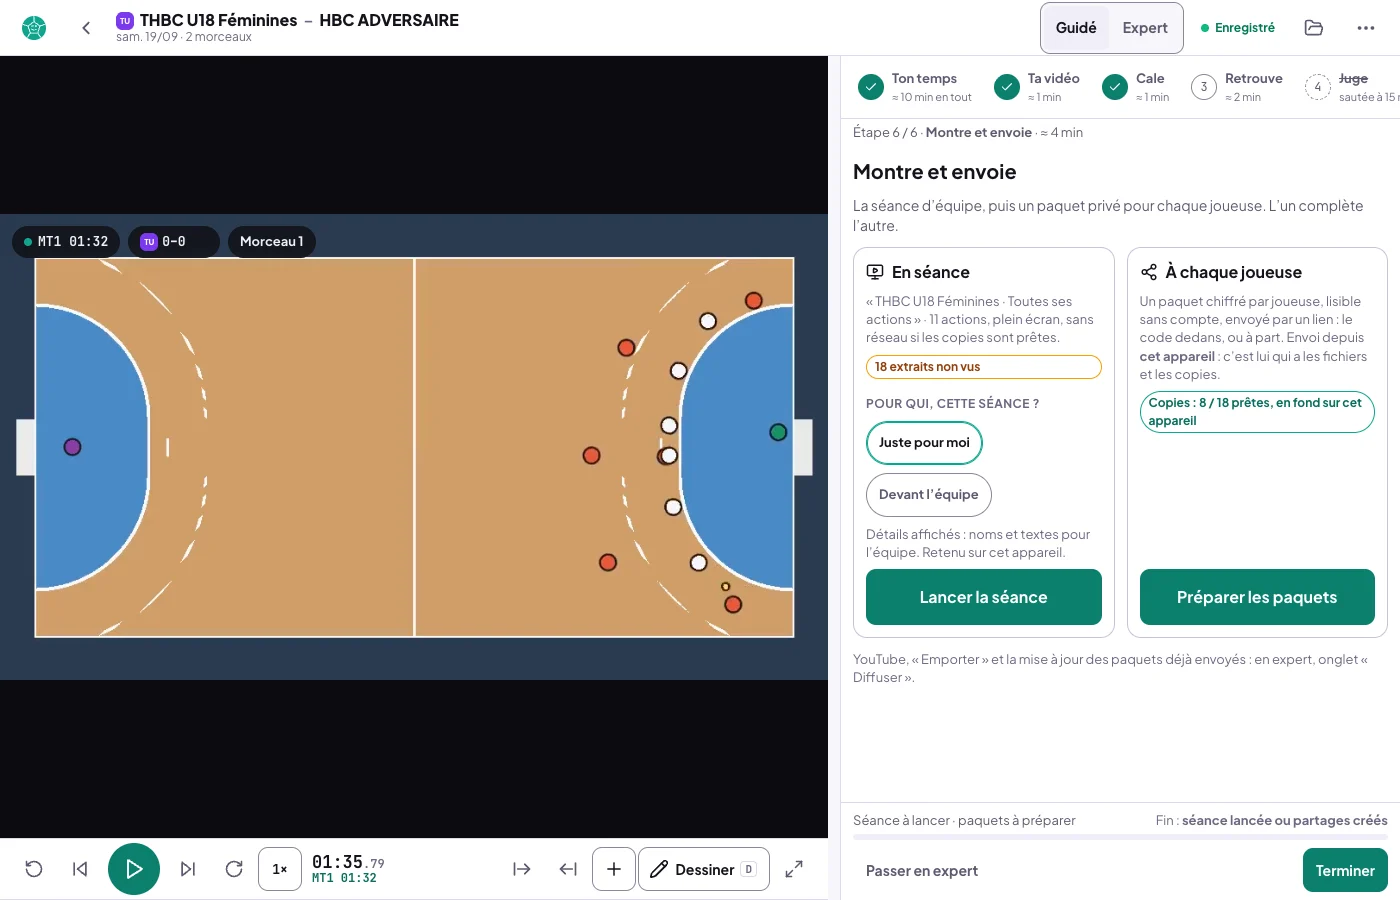1400x900 pixels.
Task: Switch to Expert mode
Action: coord(1145,28)
